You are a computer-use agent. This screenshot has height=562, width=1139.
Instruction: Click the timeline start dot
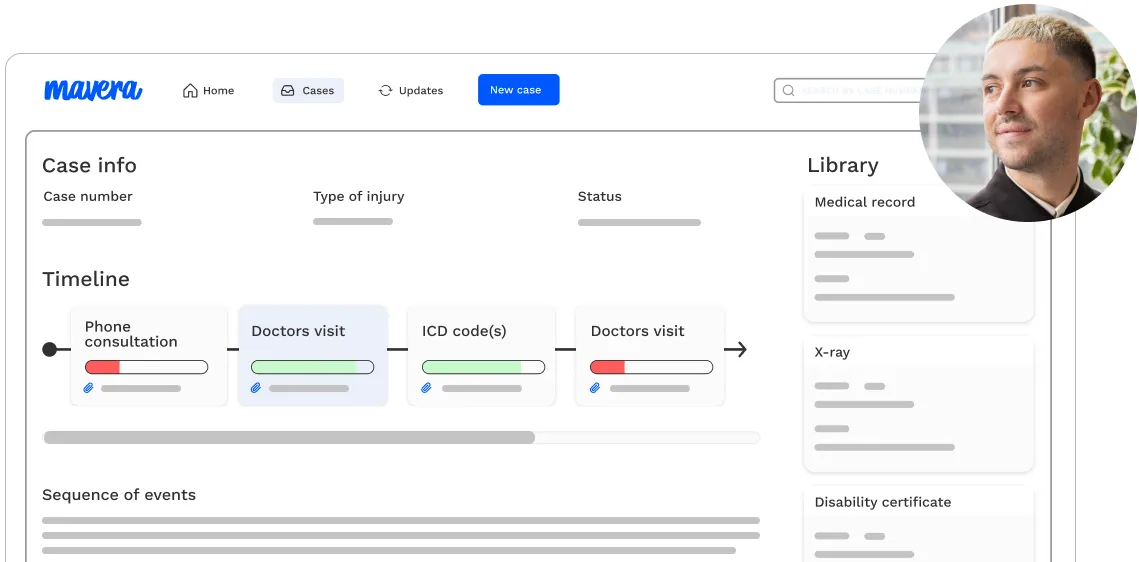49,349
